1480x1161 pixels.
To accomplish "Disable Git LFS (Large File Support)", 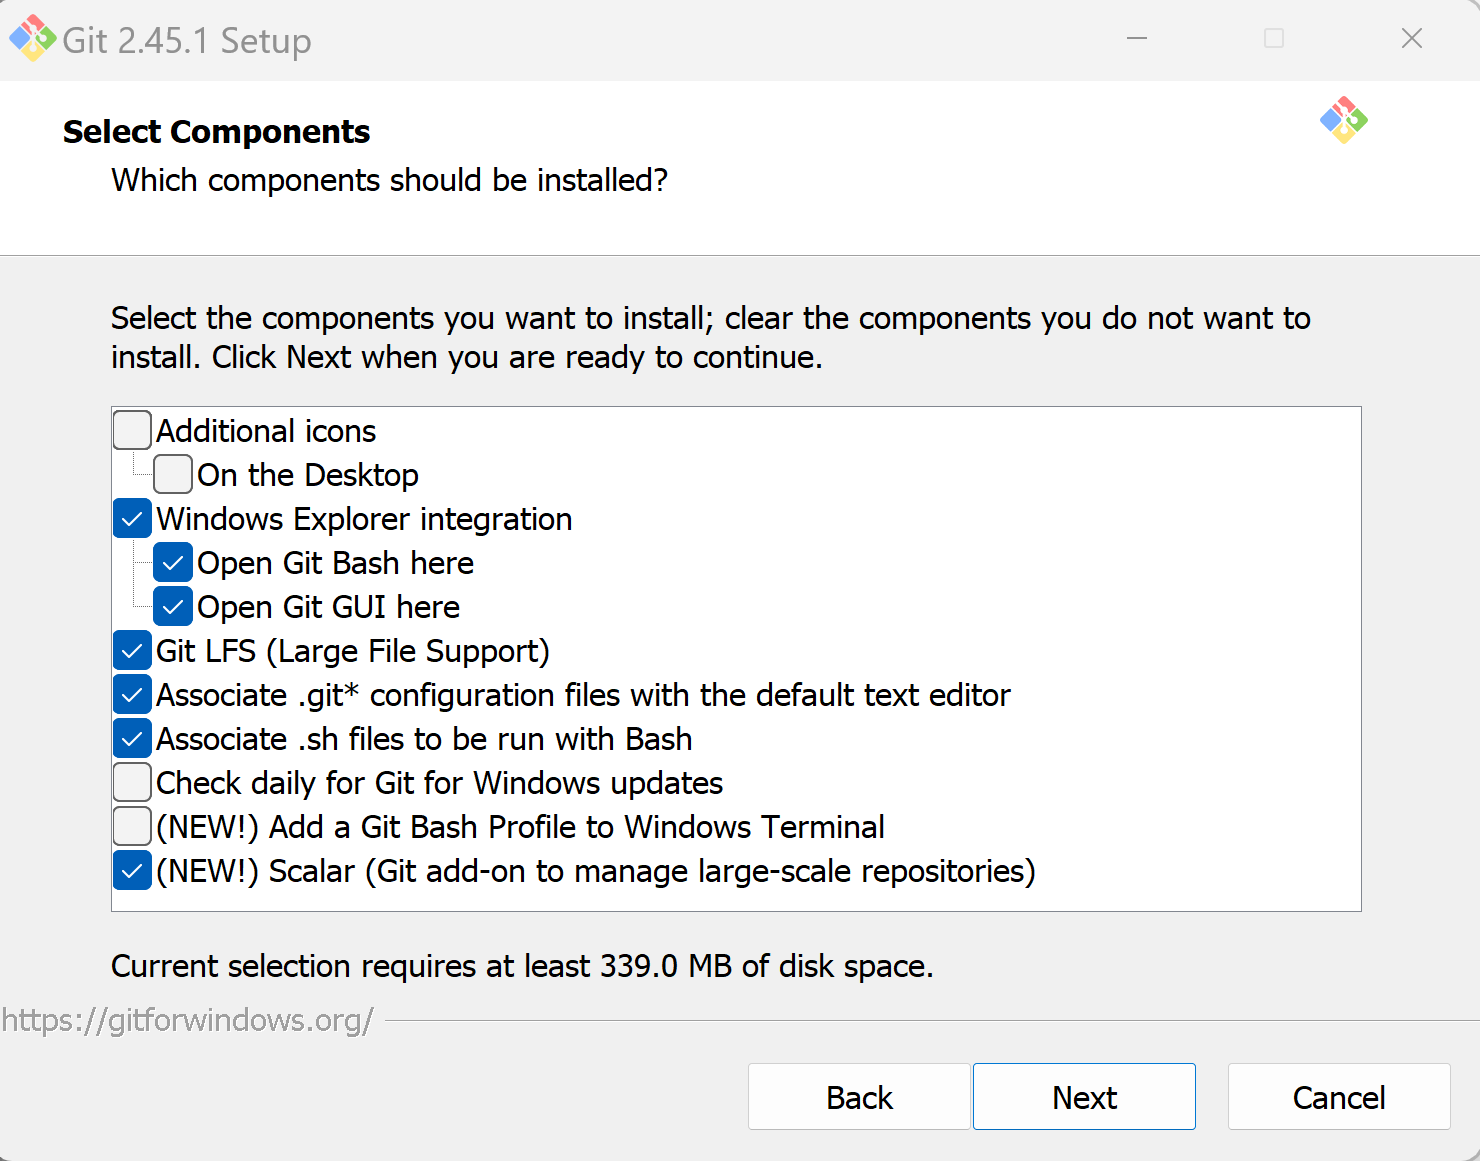I will pos(132,650).
